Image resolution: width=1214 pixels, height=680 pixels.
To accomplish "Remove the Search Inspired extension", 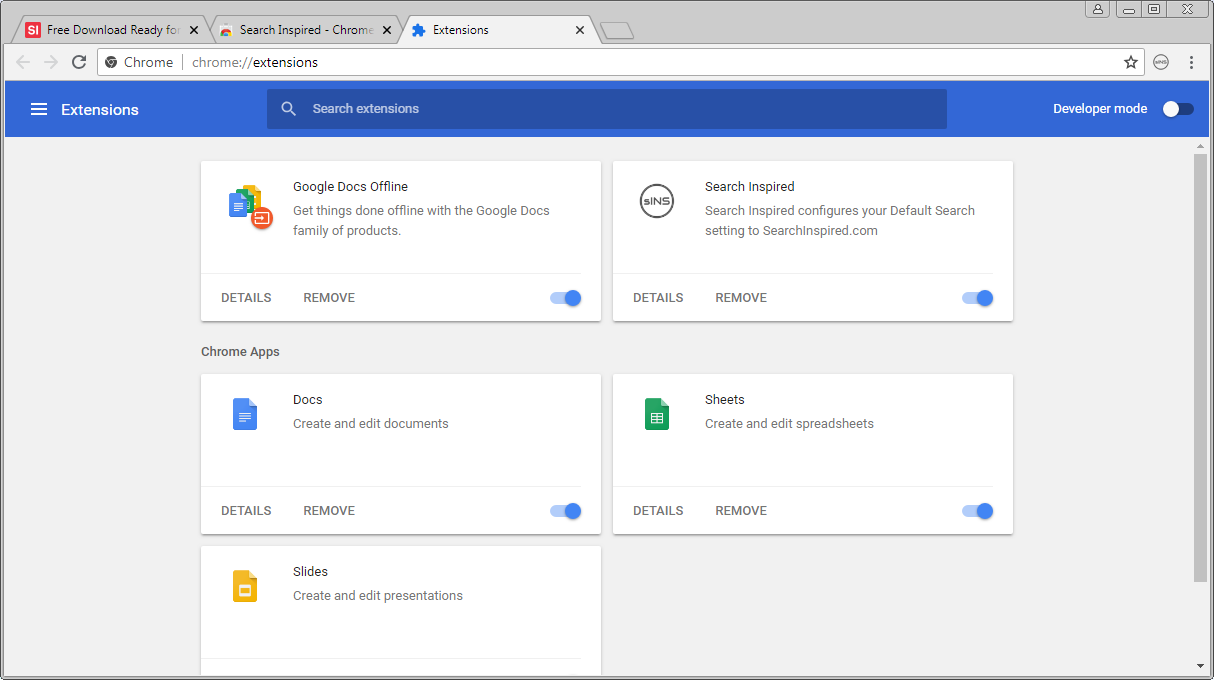I will (741, 298).
